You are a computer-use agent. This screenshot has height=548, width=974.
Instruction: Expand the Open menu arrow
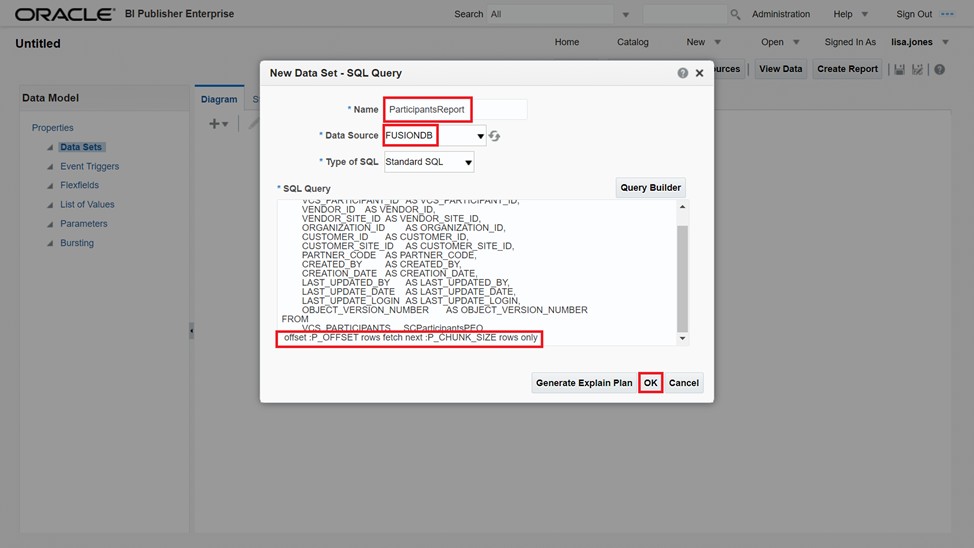point(796,42)
